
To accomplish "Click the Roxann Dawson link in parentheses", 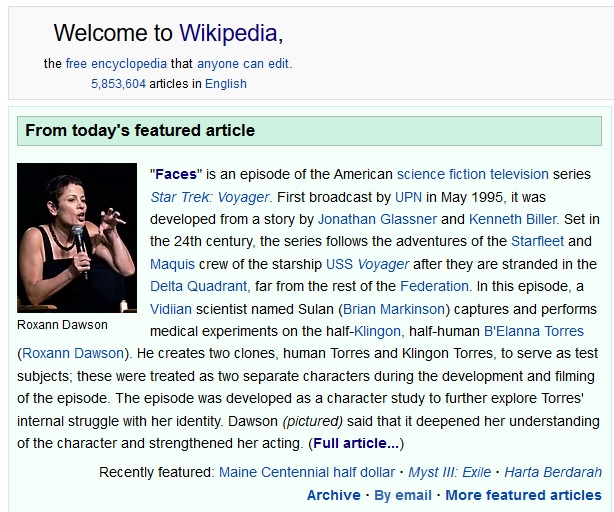I will (x=73, y=353).
